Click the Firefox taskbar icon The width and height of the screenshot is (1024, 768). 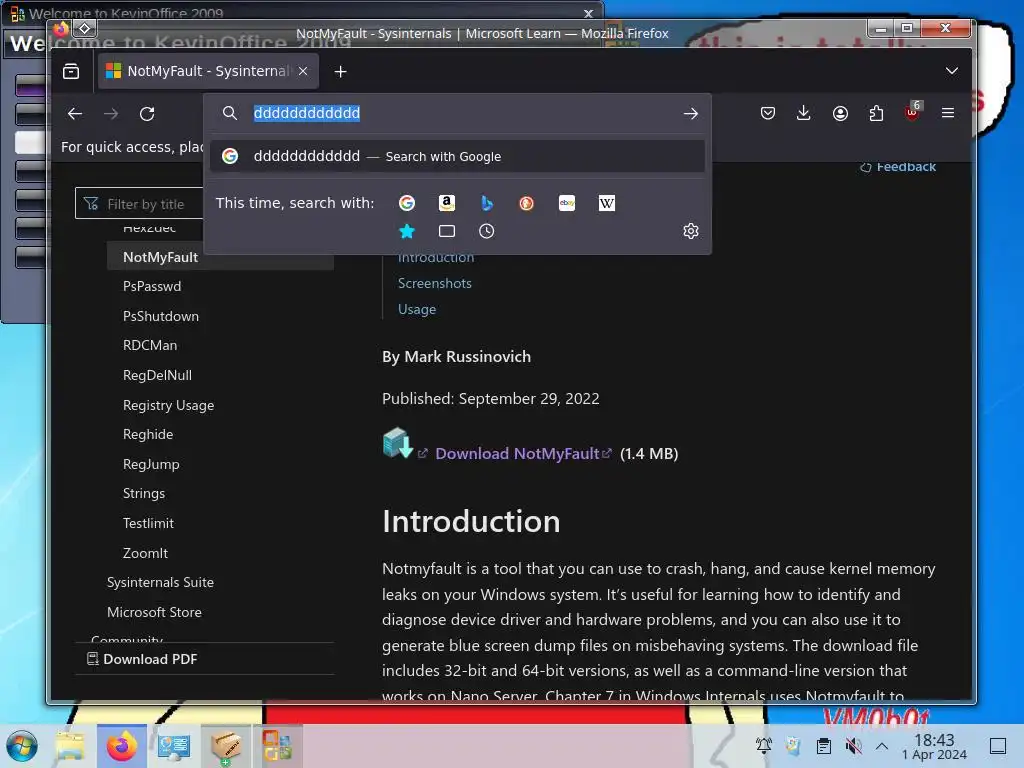(x=122, y=746)
